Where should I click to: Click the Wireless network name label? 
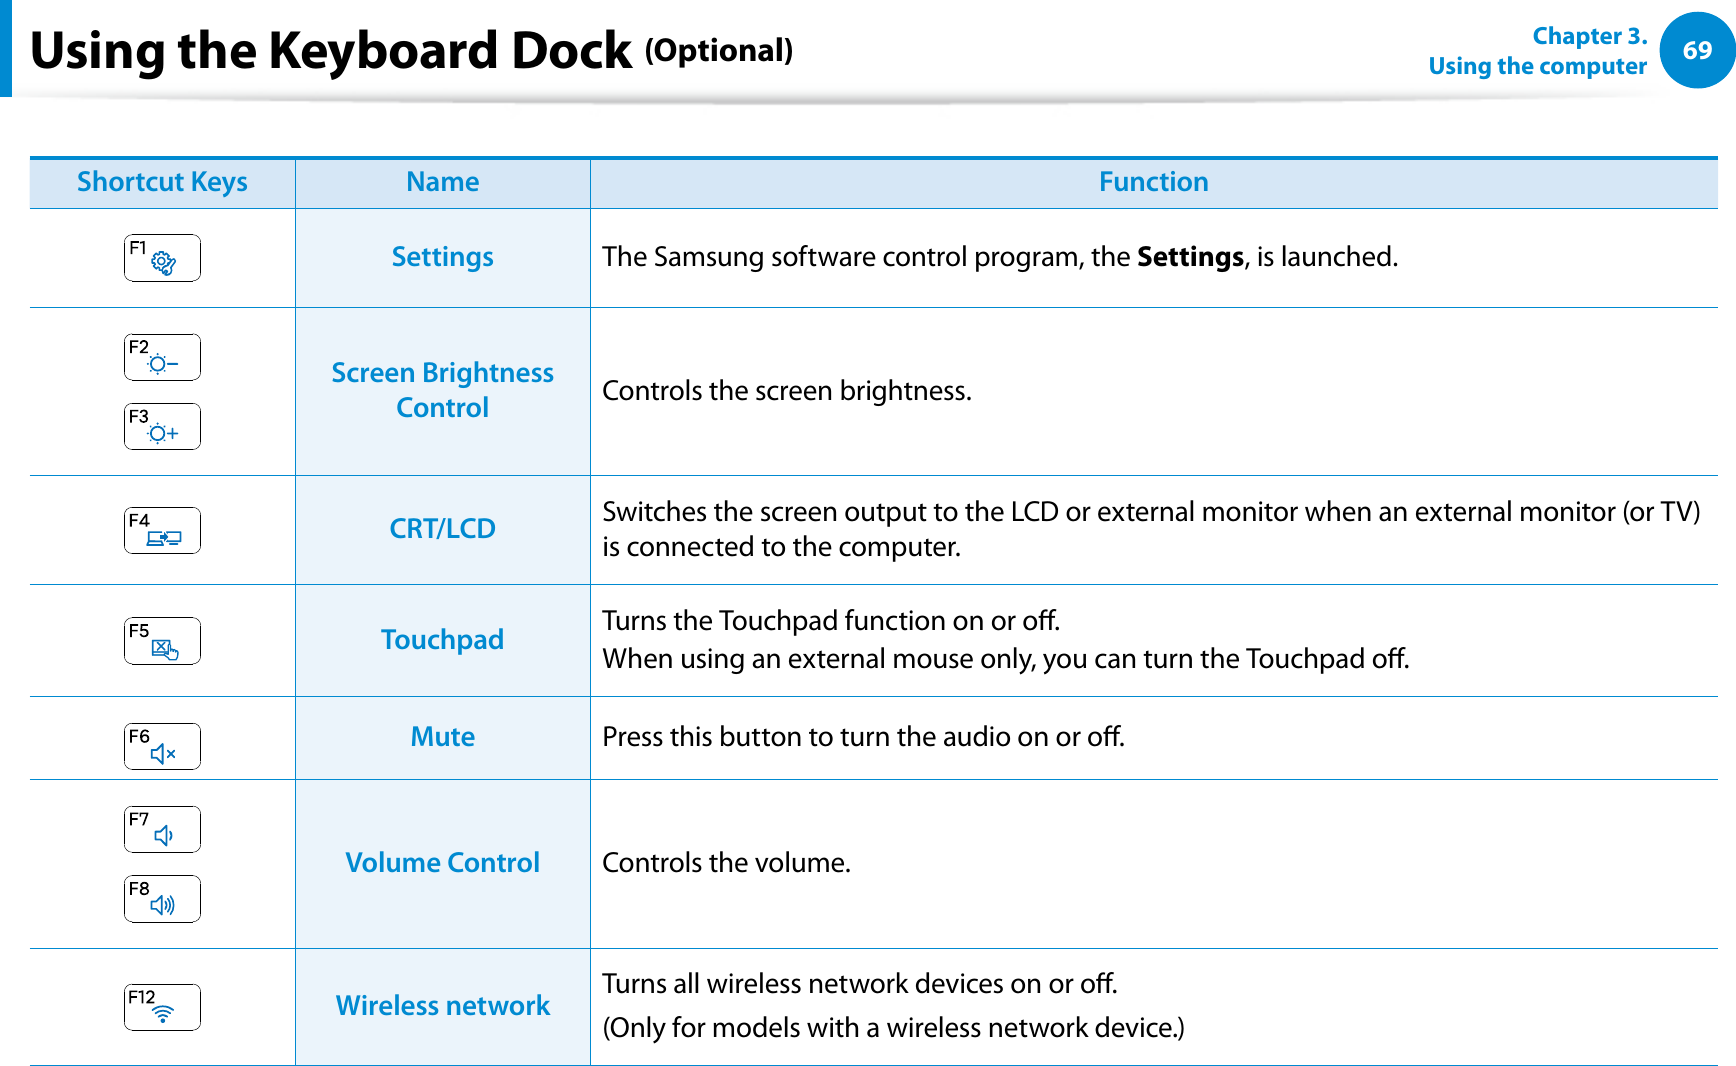click(442, 1005)
